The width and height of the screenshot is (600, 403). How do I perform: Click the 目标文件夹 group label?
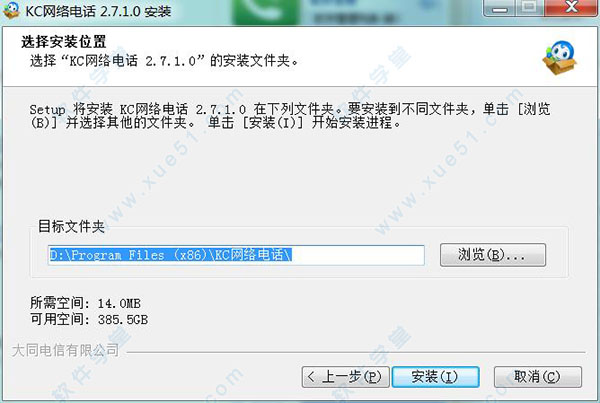pyautogui.click(x=71, y=227)
